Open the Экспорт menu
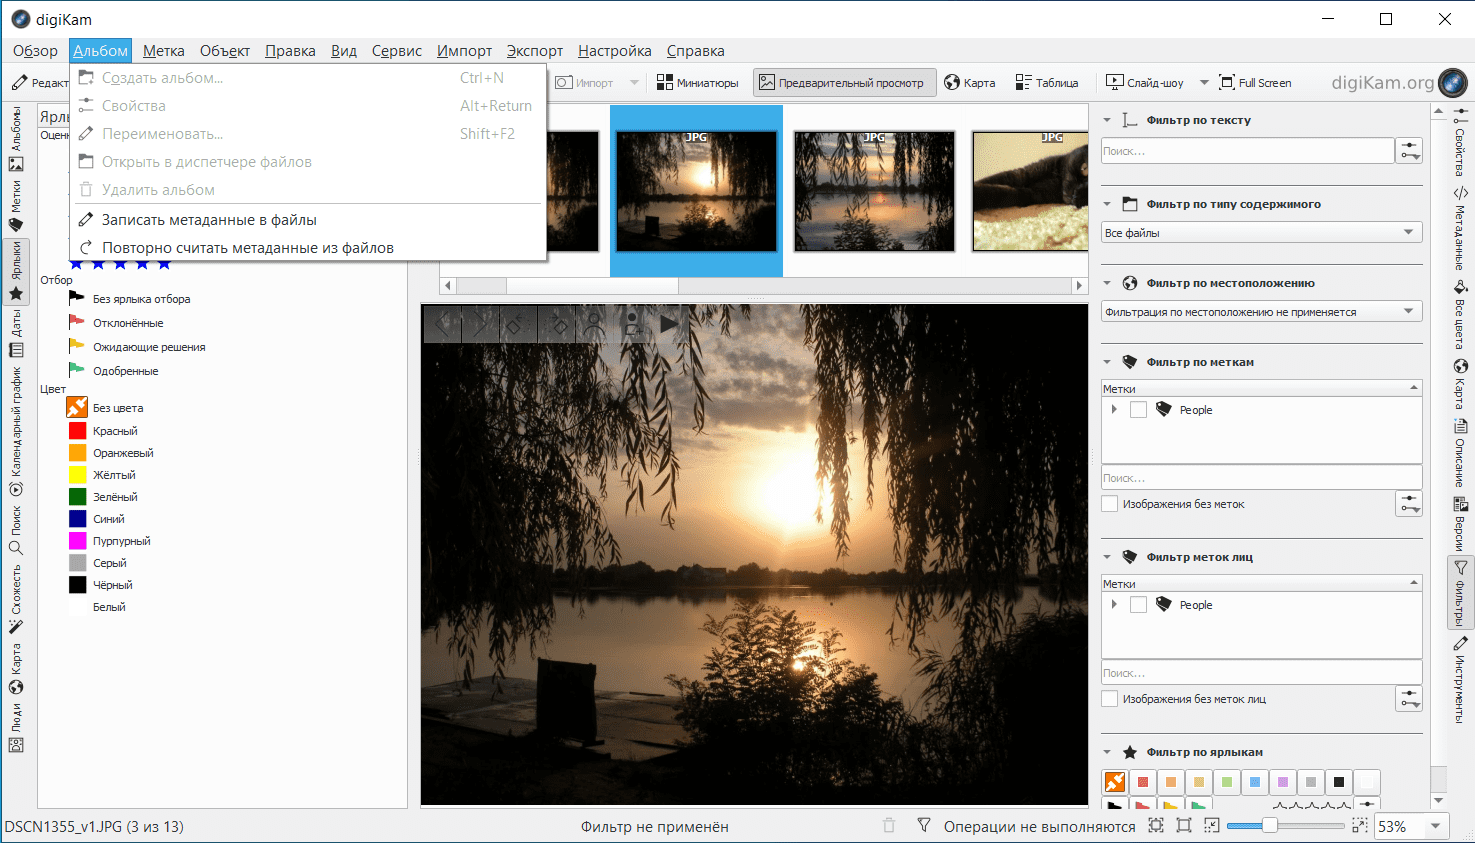Viewport: 1475px width, 843px height. point(535,51)
